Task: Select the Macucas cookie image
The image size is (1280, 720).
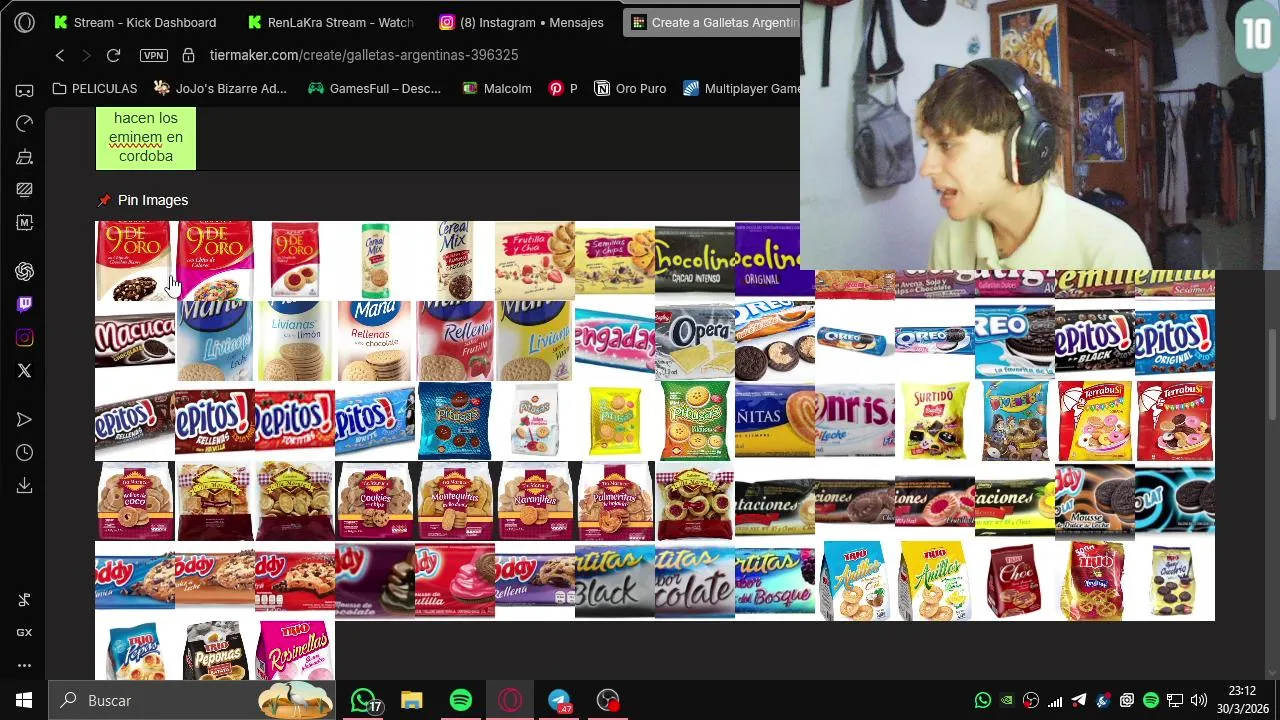Action: 135,341
